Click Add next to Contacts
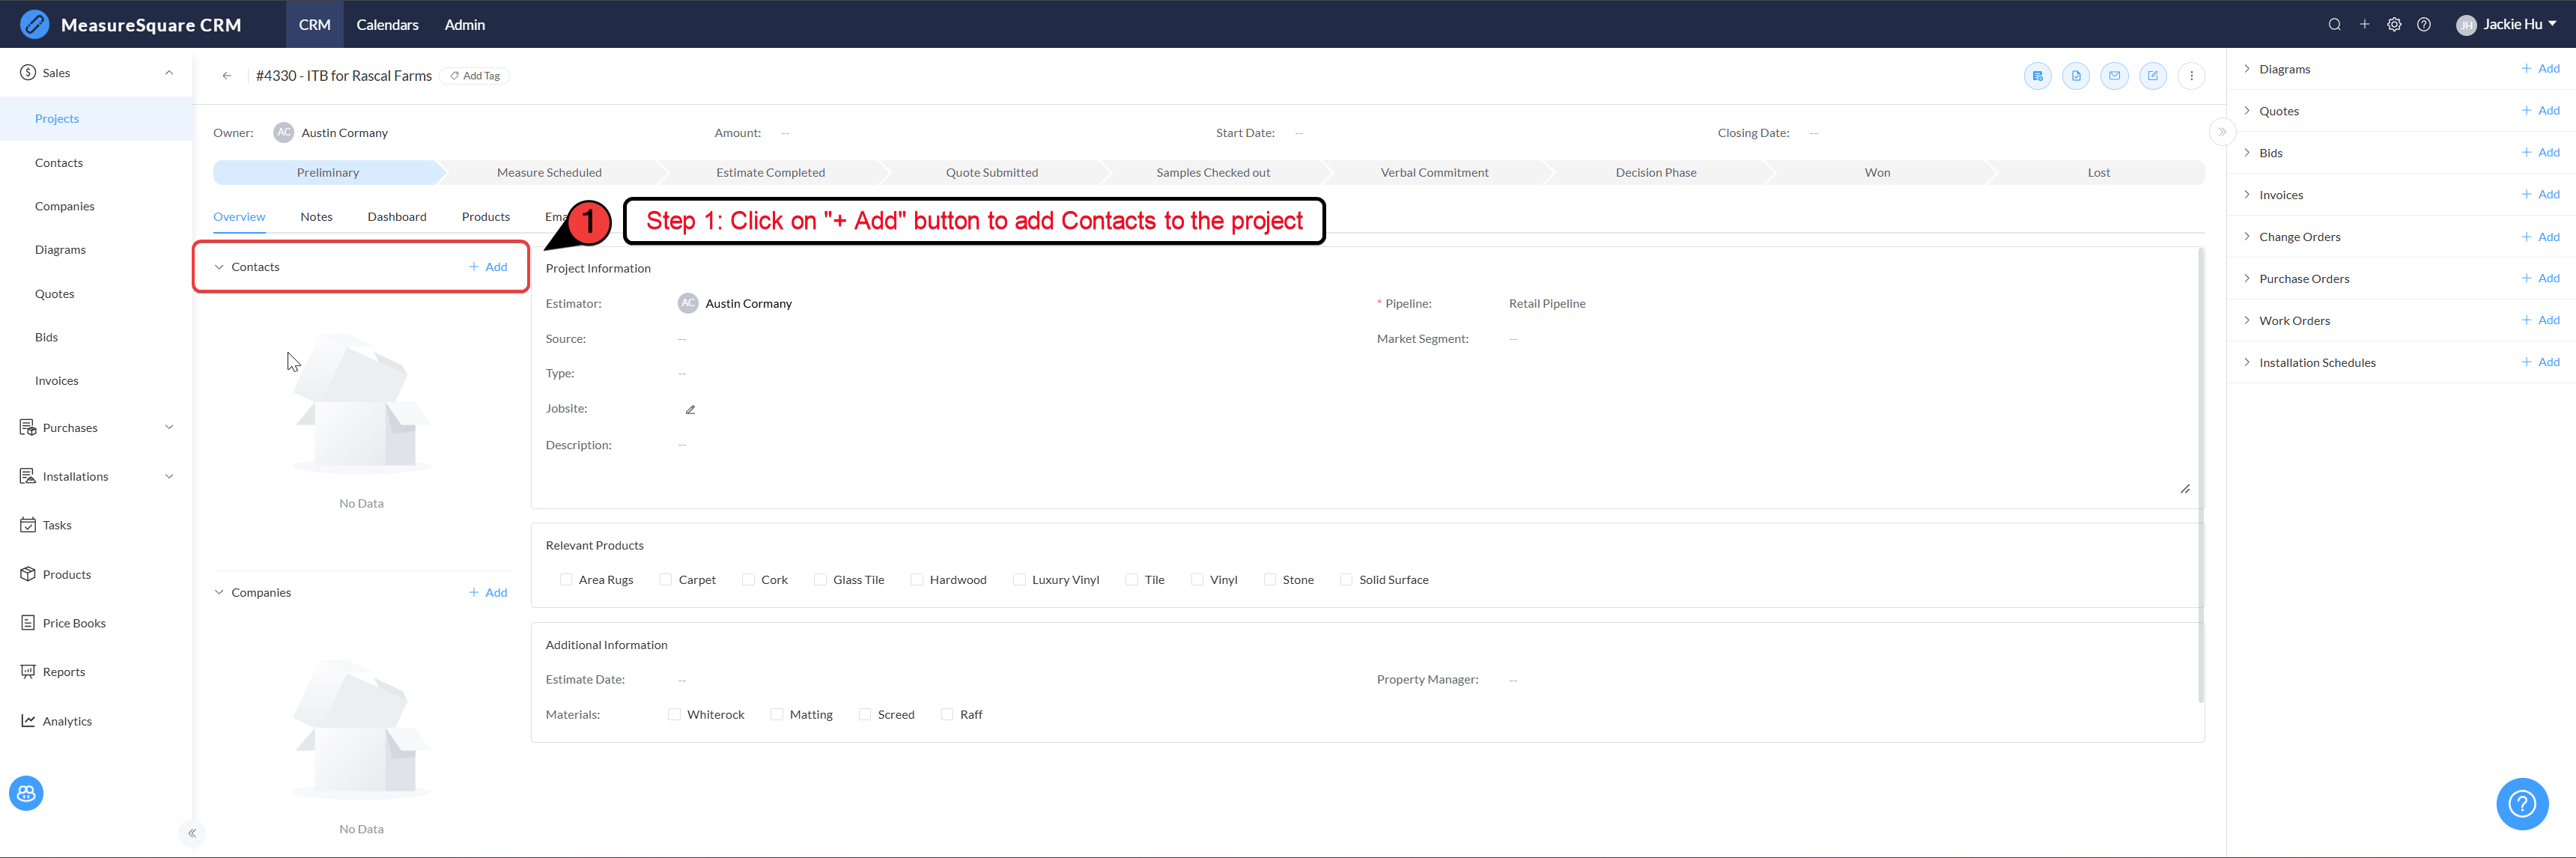This screenshot has width=2576, height=858. tap(488, 267)
